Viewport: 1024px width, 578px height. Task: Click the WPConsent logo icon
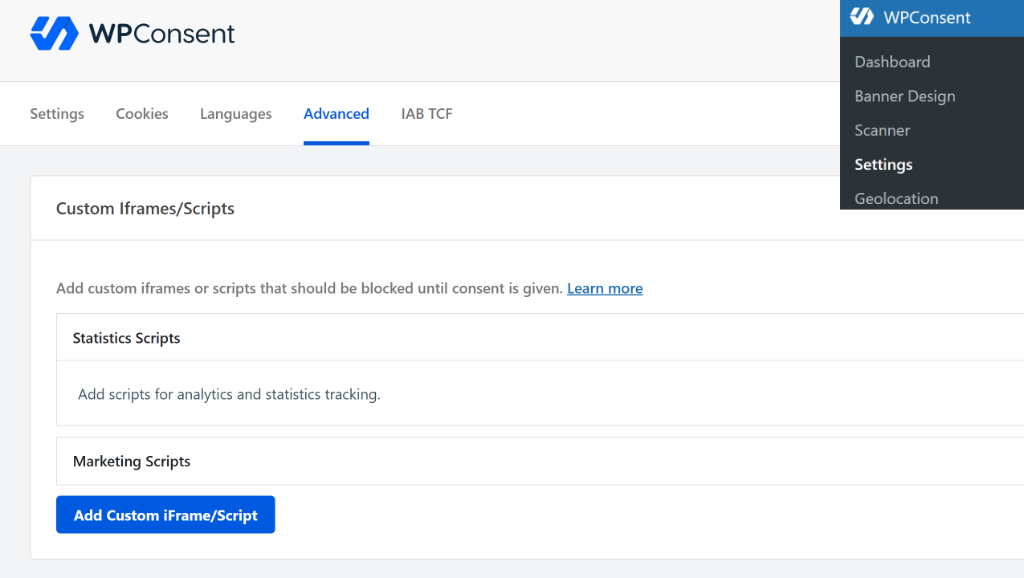[x=52, y=33]
